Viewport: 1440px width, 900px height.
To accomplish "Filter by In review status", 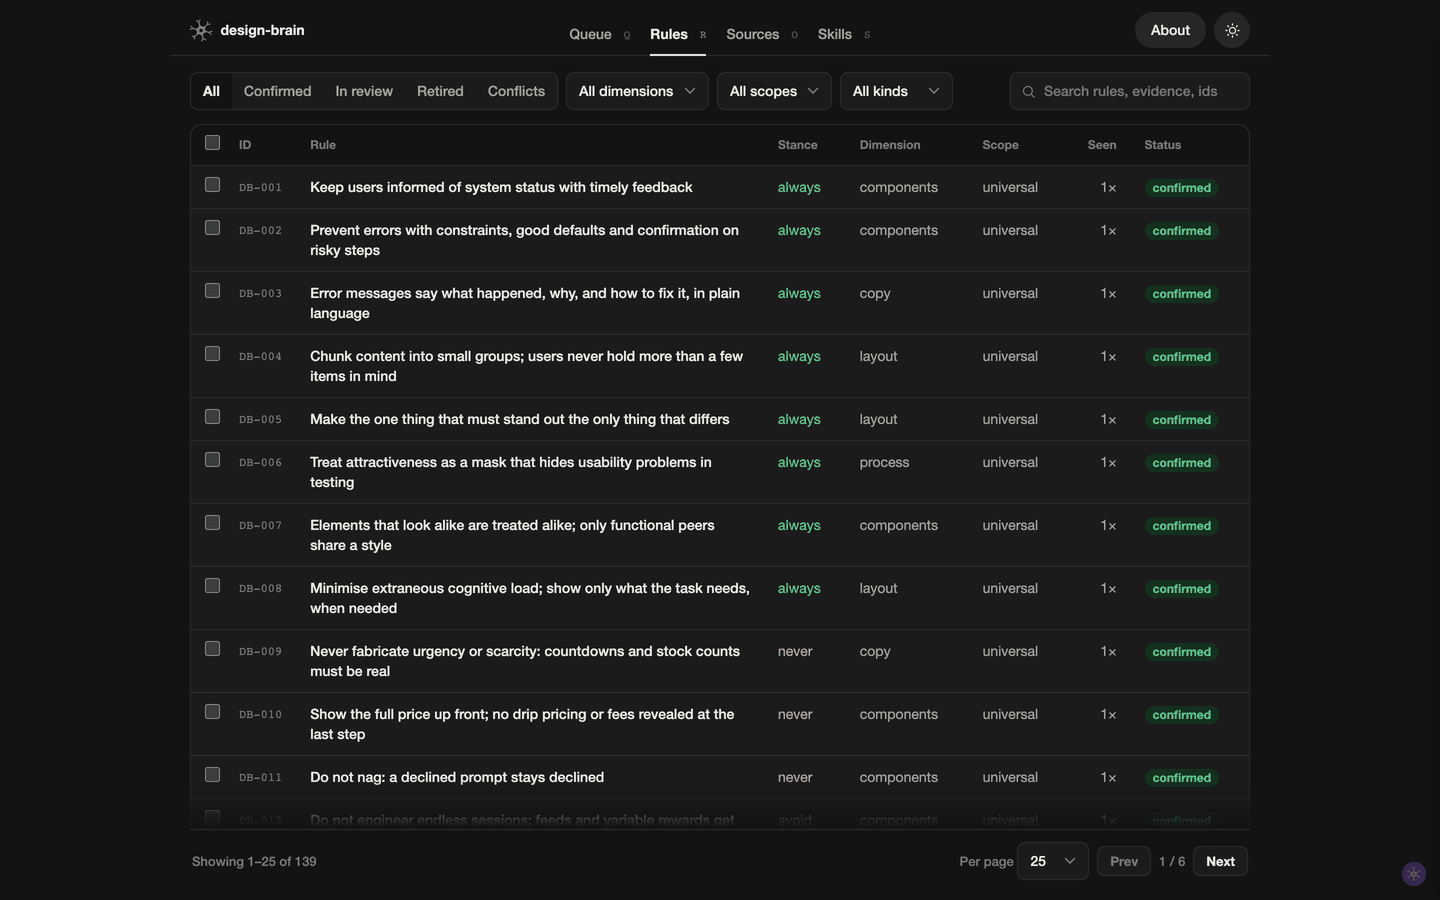I will coord(364,91).
